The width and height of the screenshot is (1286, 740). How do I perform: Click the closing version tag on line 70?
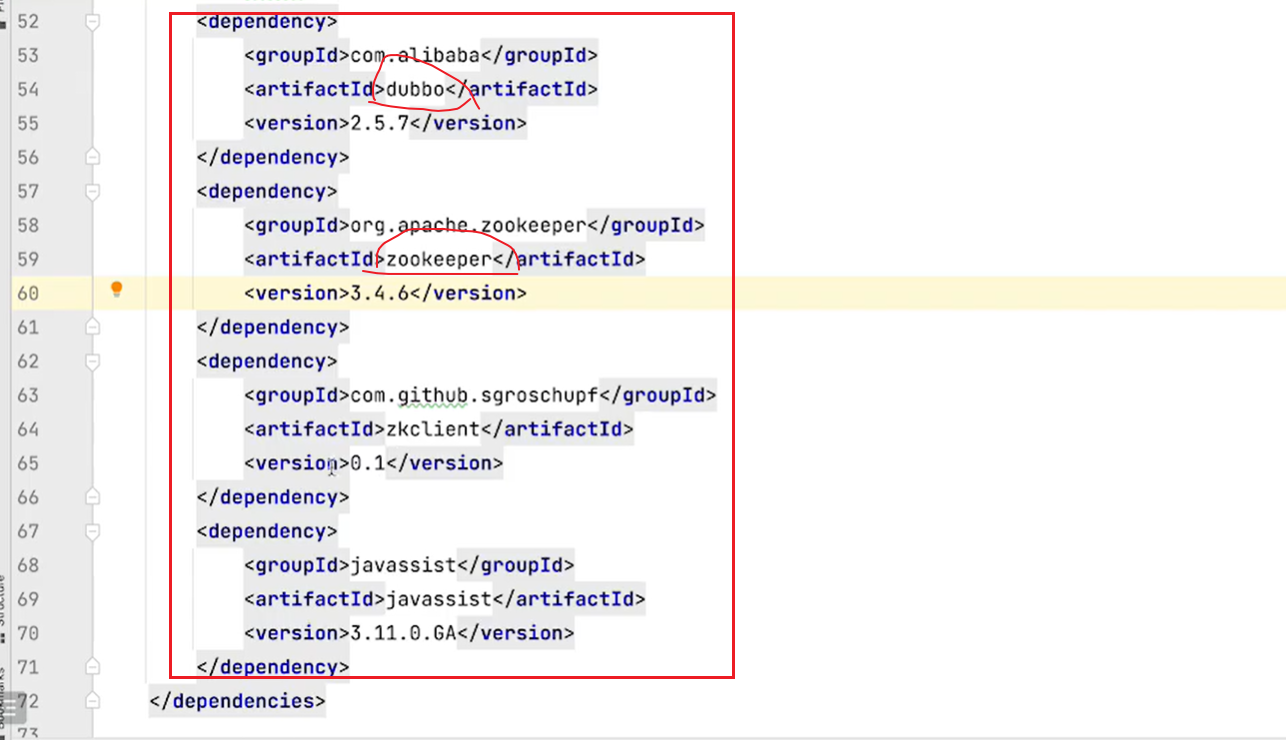516,633
